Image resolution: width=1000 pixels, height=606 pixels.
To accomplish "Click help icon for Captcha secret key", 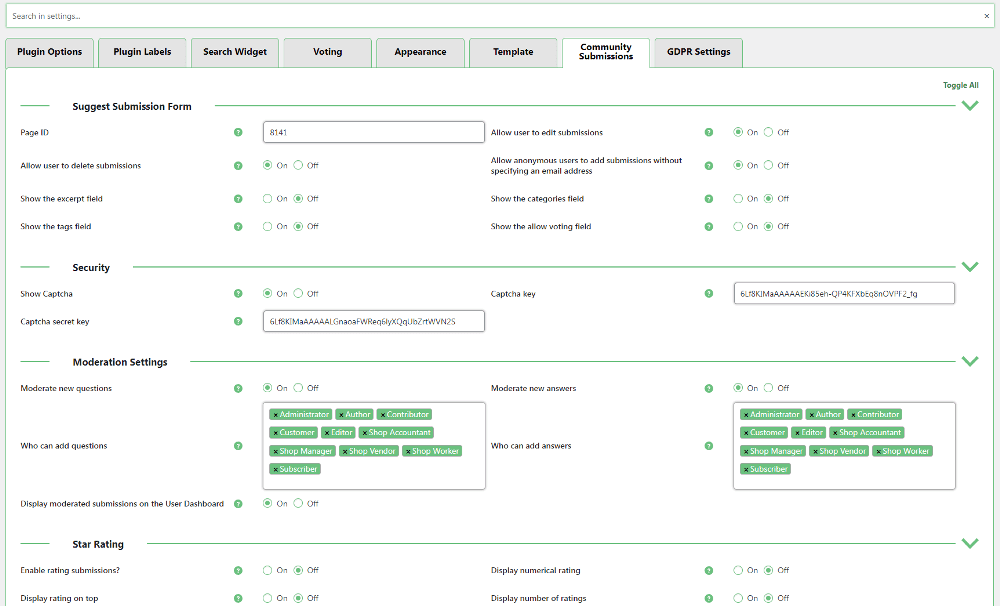I will point(238,322).
